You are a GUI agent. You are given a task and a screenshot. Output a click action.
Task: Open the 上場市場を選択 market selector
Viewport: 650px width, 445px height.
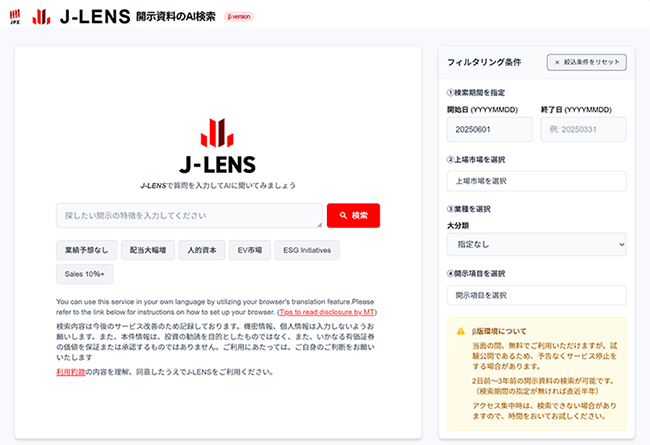[x=536, y=181]
